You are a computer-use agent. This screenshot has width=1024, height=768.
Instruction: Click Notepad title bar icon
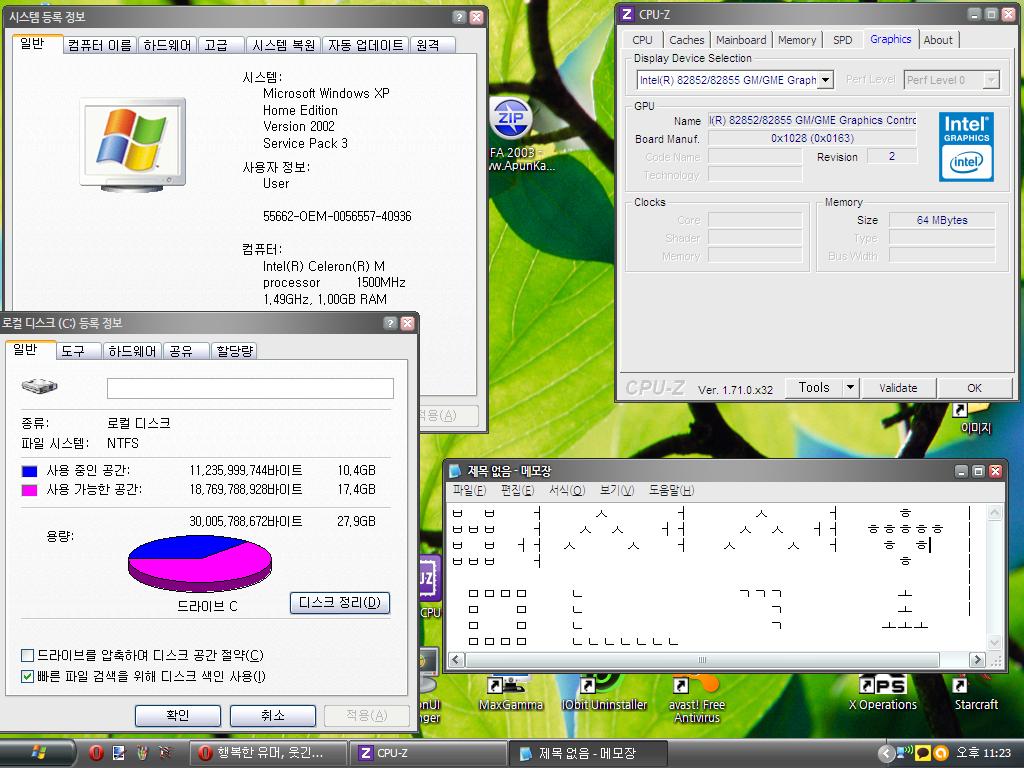(x=455, y=471)
